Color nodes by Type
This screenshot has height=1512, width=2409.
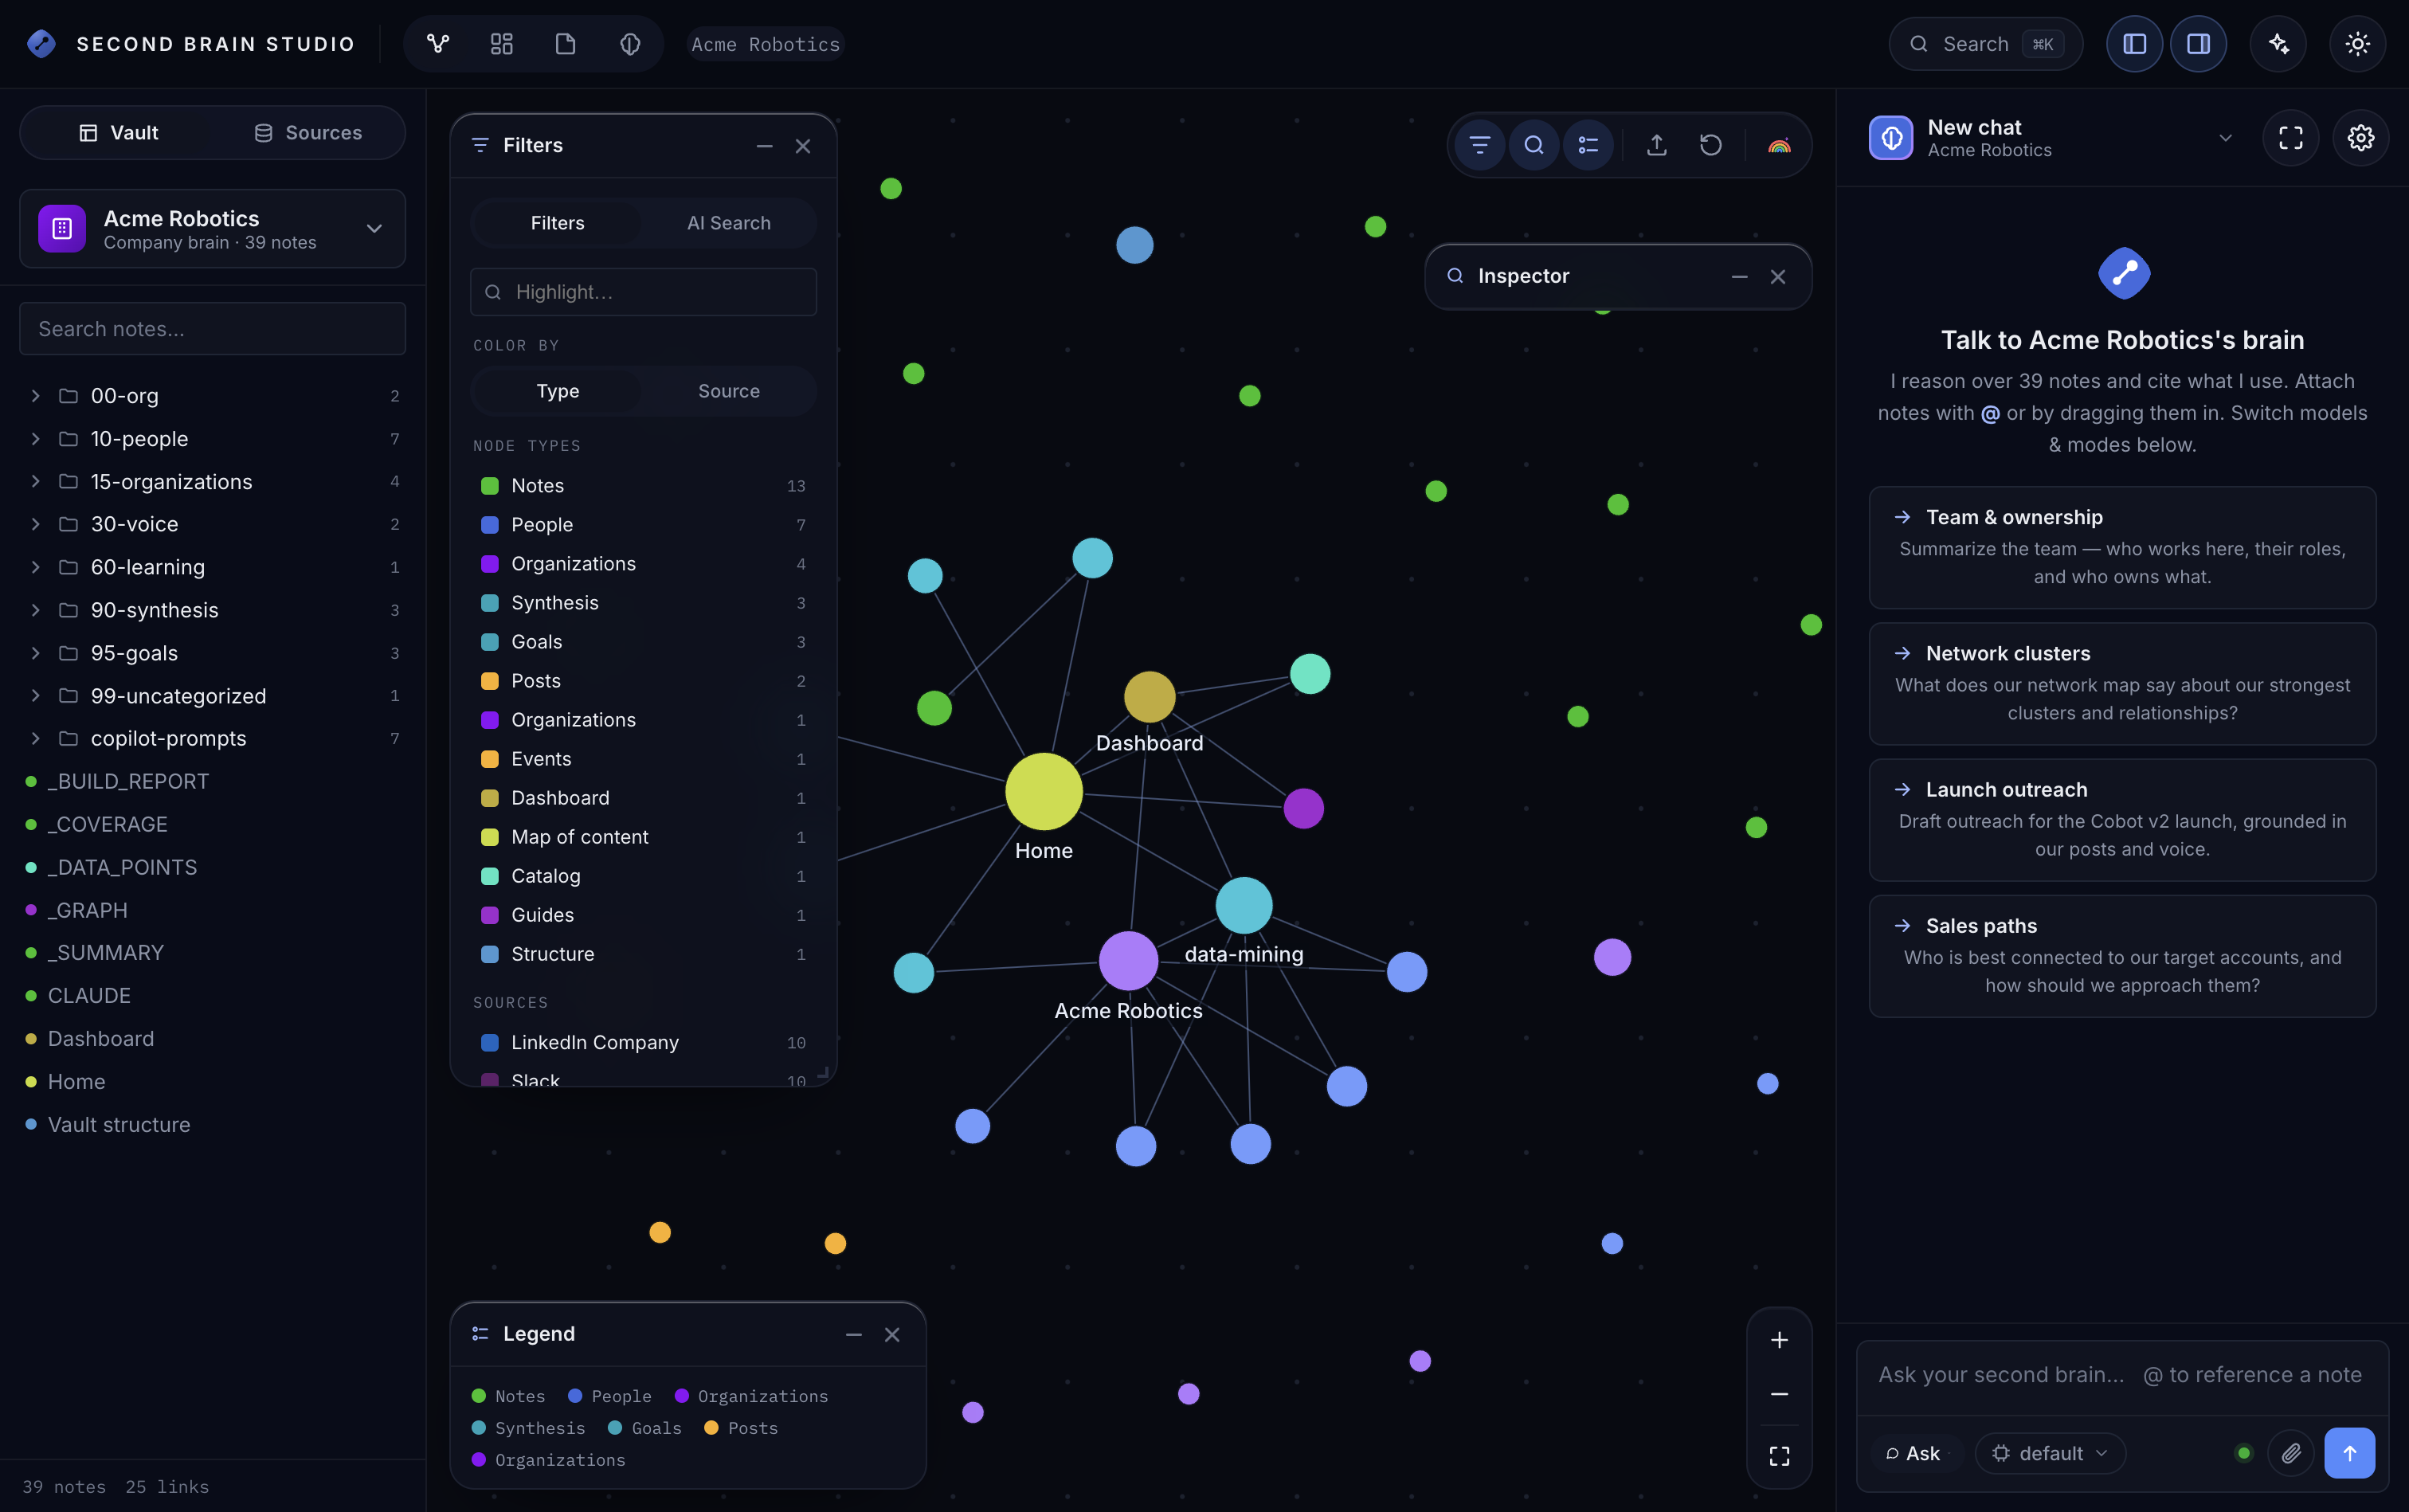557,391
